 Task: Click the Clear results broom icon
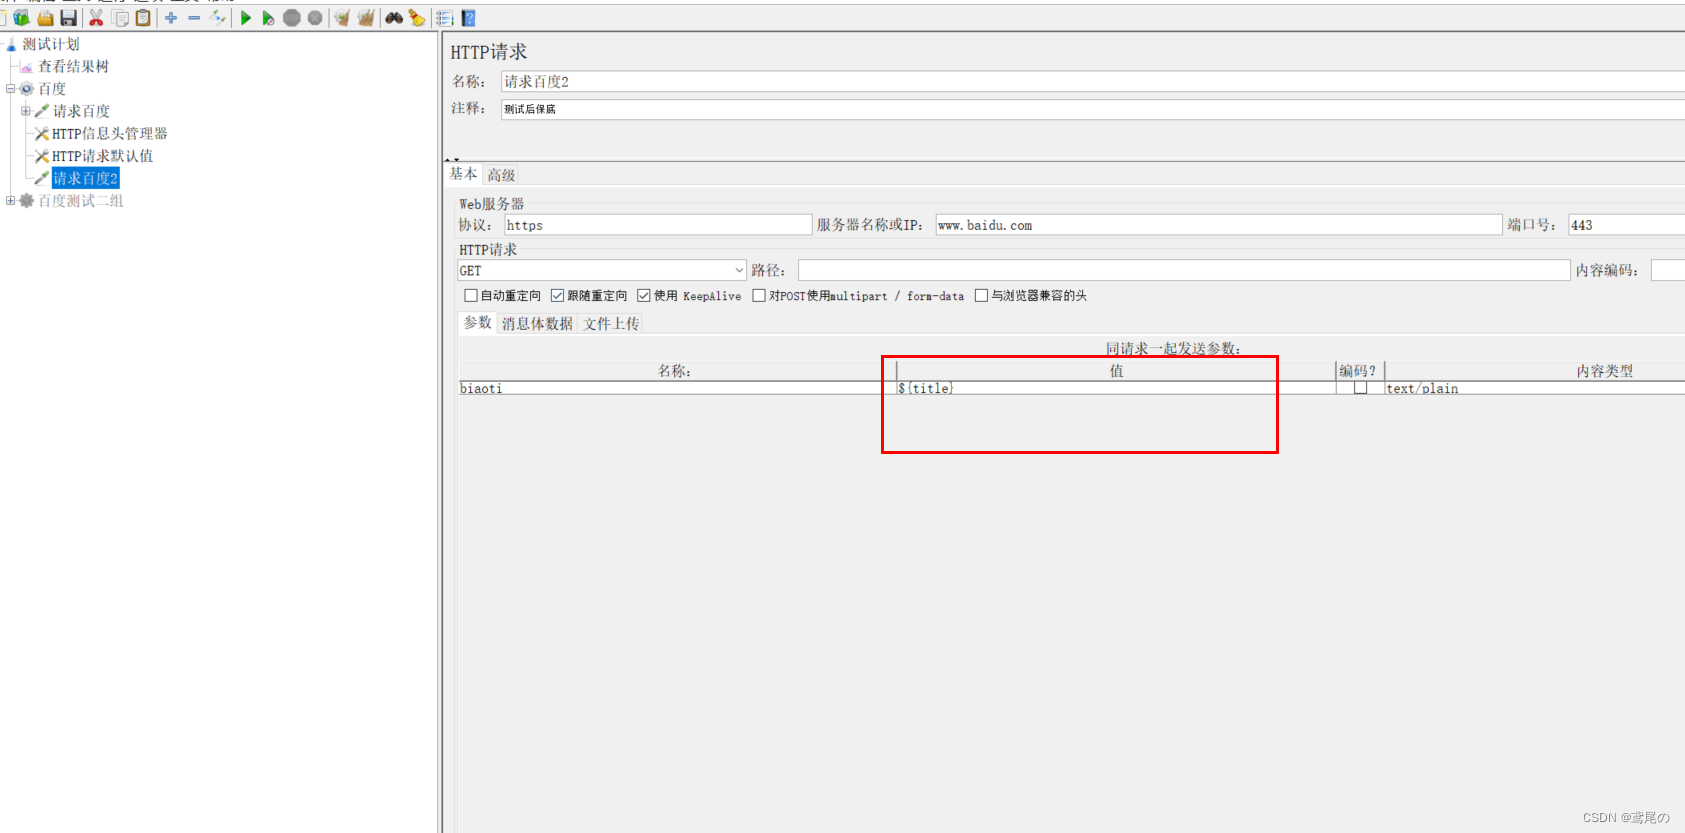point(342,18)
